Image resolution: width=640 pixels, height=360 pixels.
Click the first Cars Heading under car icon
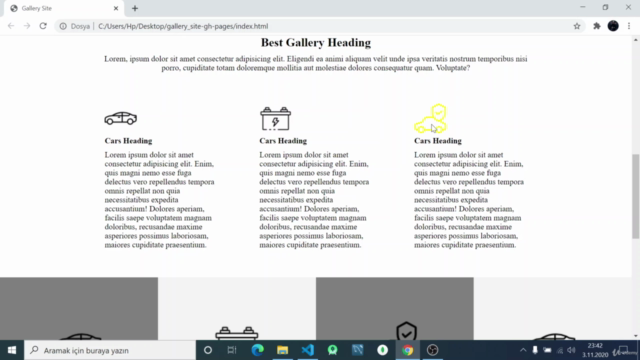(x=128, y=141)
